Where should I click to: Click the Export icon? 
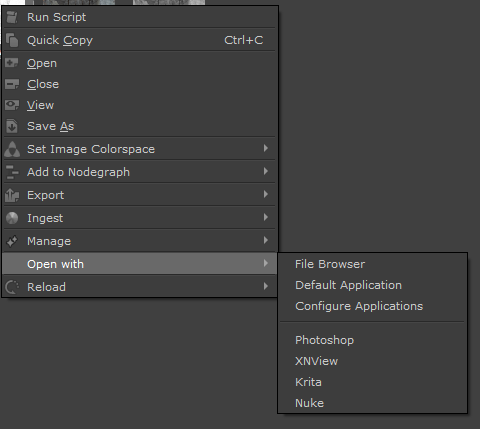pyautogui.click(x=12, y=195)
